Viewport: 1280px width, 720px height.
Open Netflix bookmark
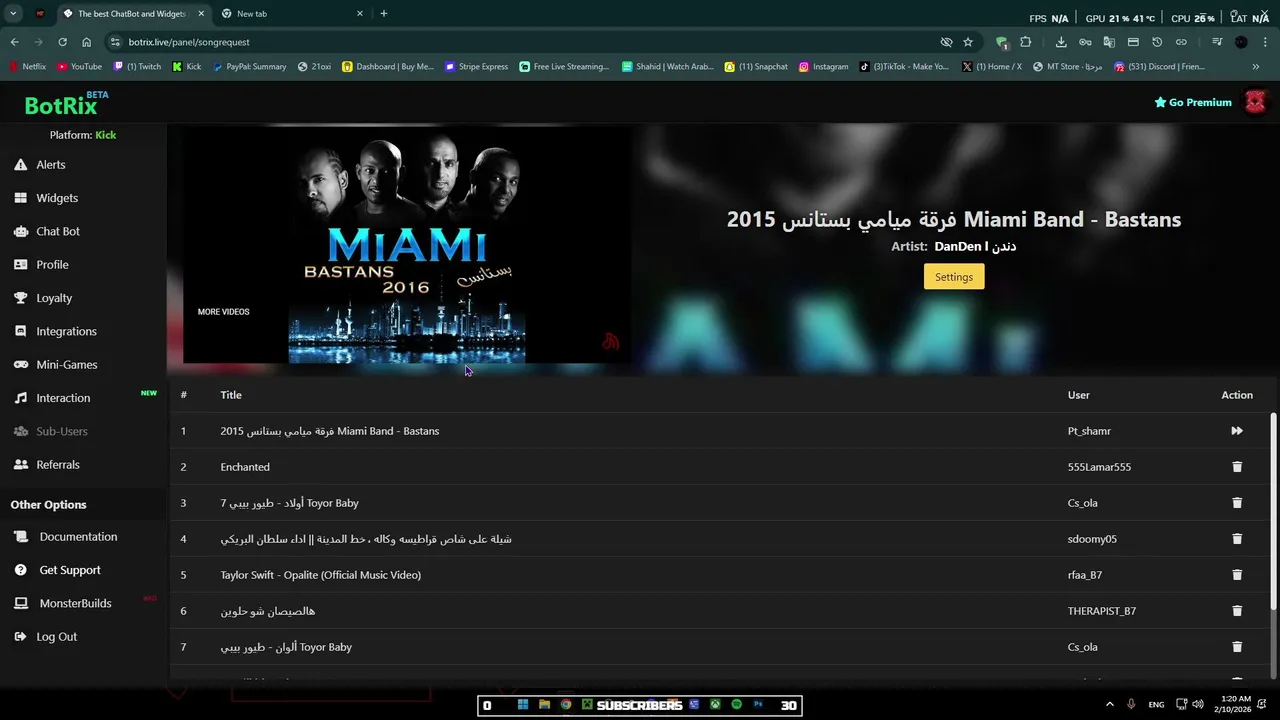[27, 67]
